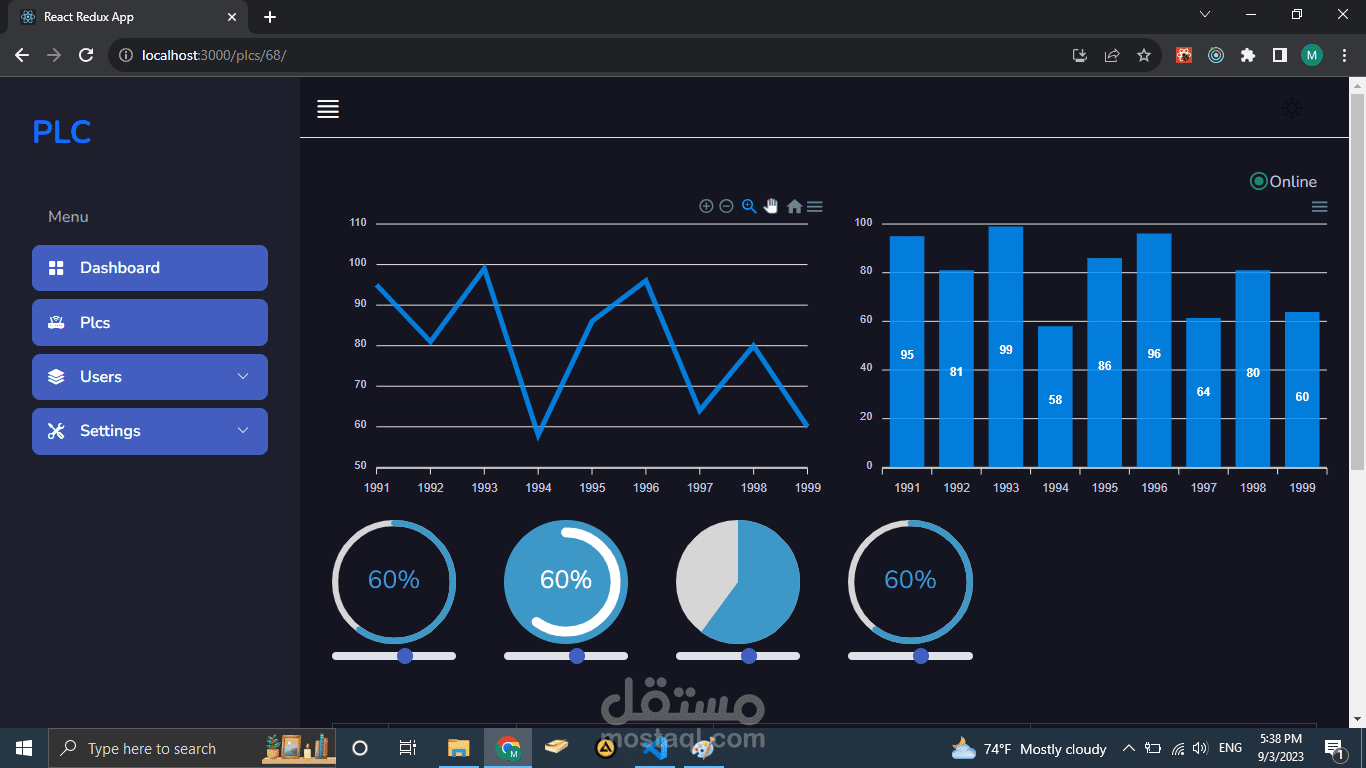
Task: Click the slider under the pie chart
Action: [x=738, y=656]
